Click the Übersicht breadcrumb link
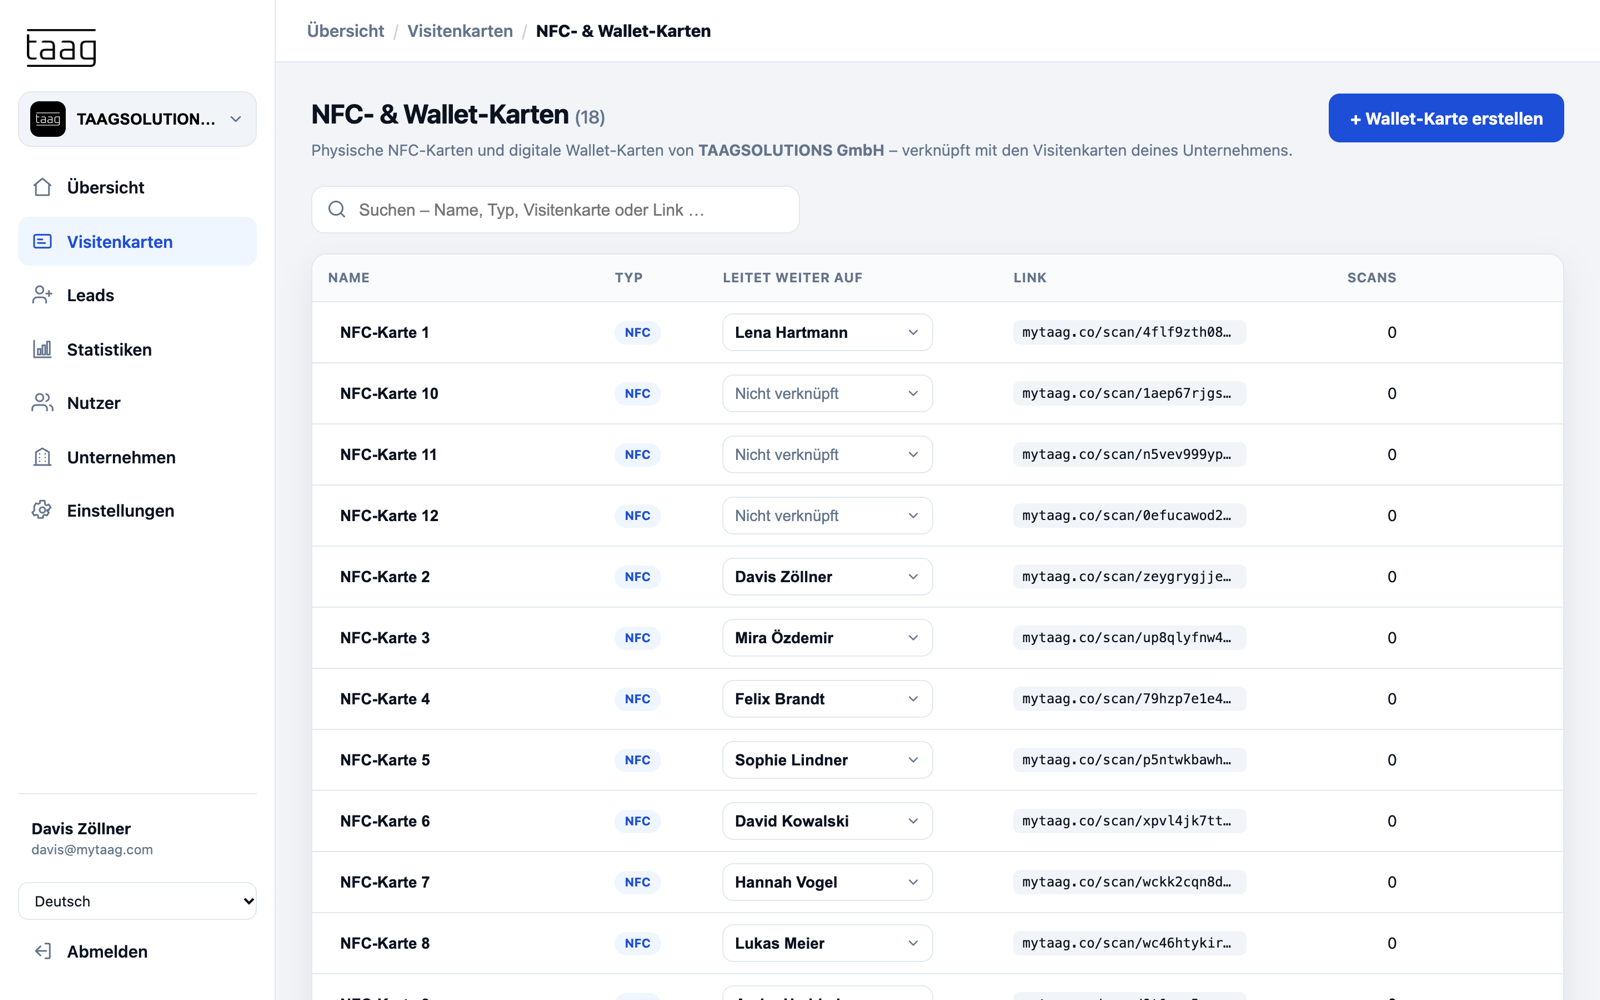 pyautogui.click(x=345, y=31)
